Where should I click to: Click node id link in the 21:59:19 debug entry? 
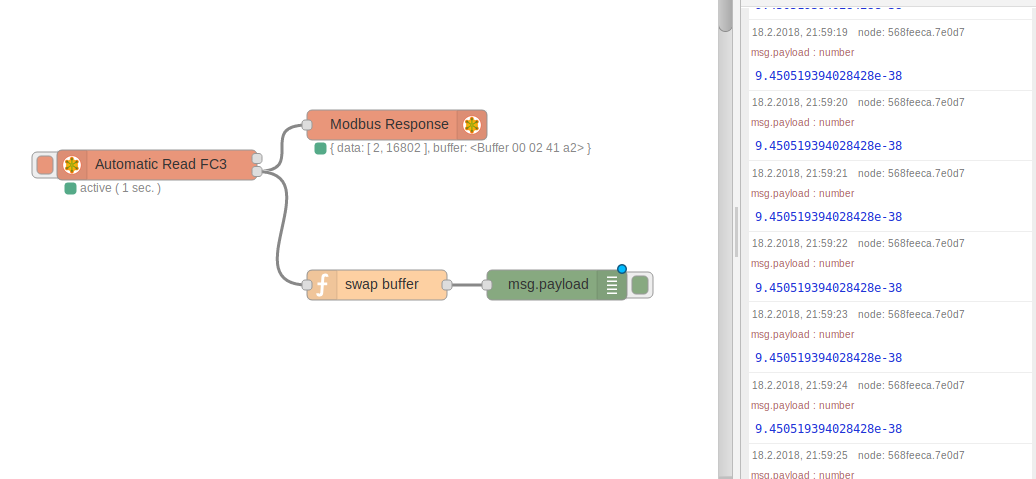(911, 32)
